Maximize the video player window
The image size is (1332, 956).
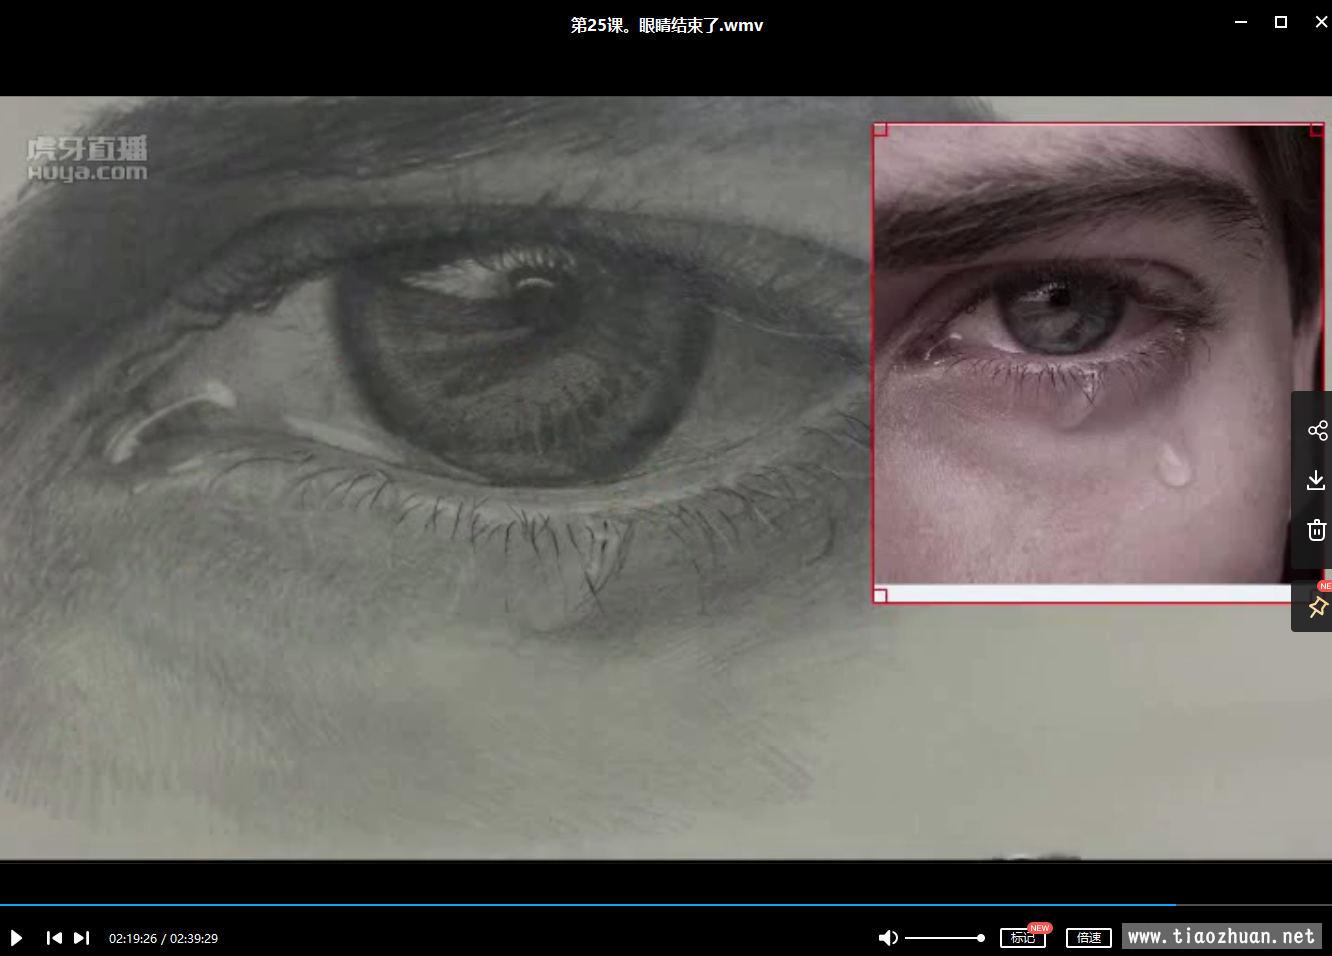pyautogui.click(x=1280, y=22)
